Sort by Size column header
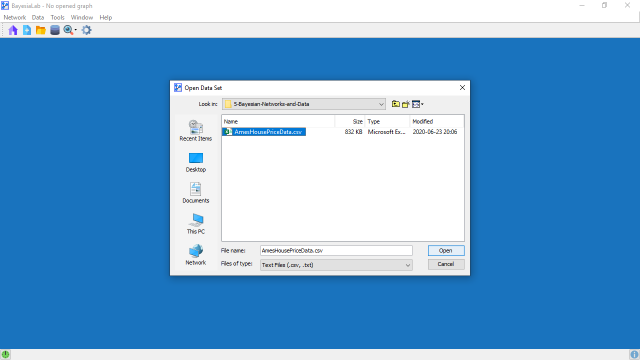Viewport: 640px width, 360px height. (350, 121)
